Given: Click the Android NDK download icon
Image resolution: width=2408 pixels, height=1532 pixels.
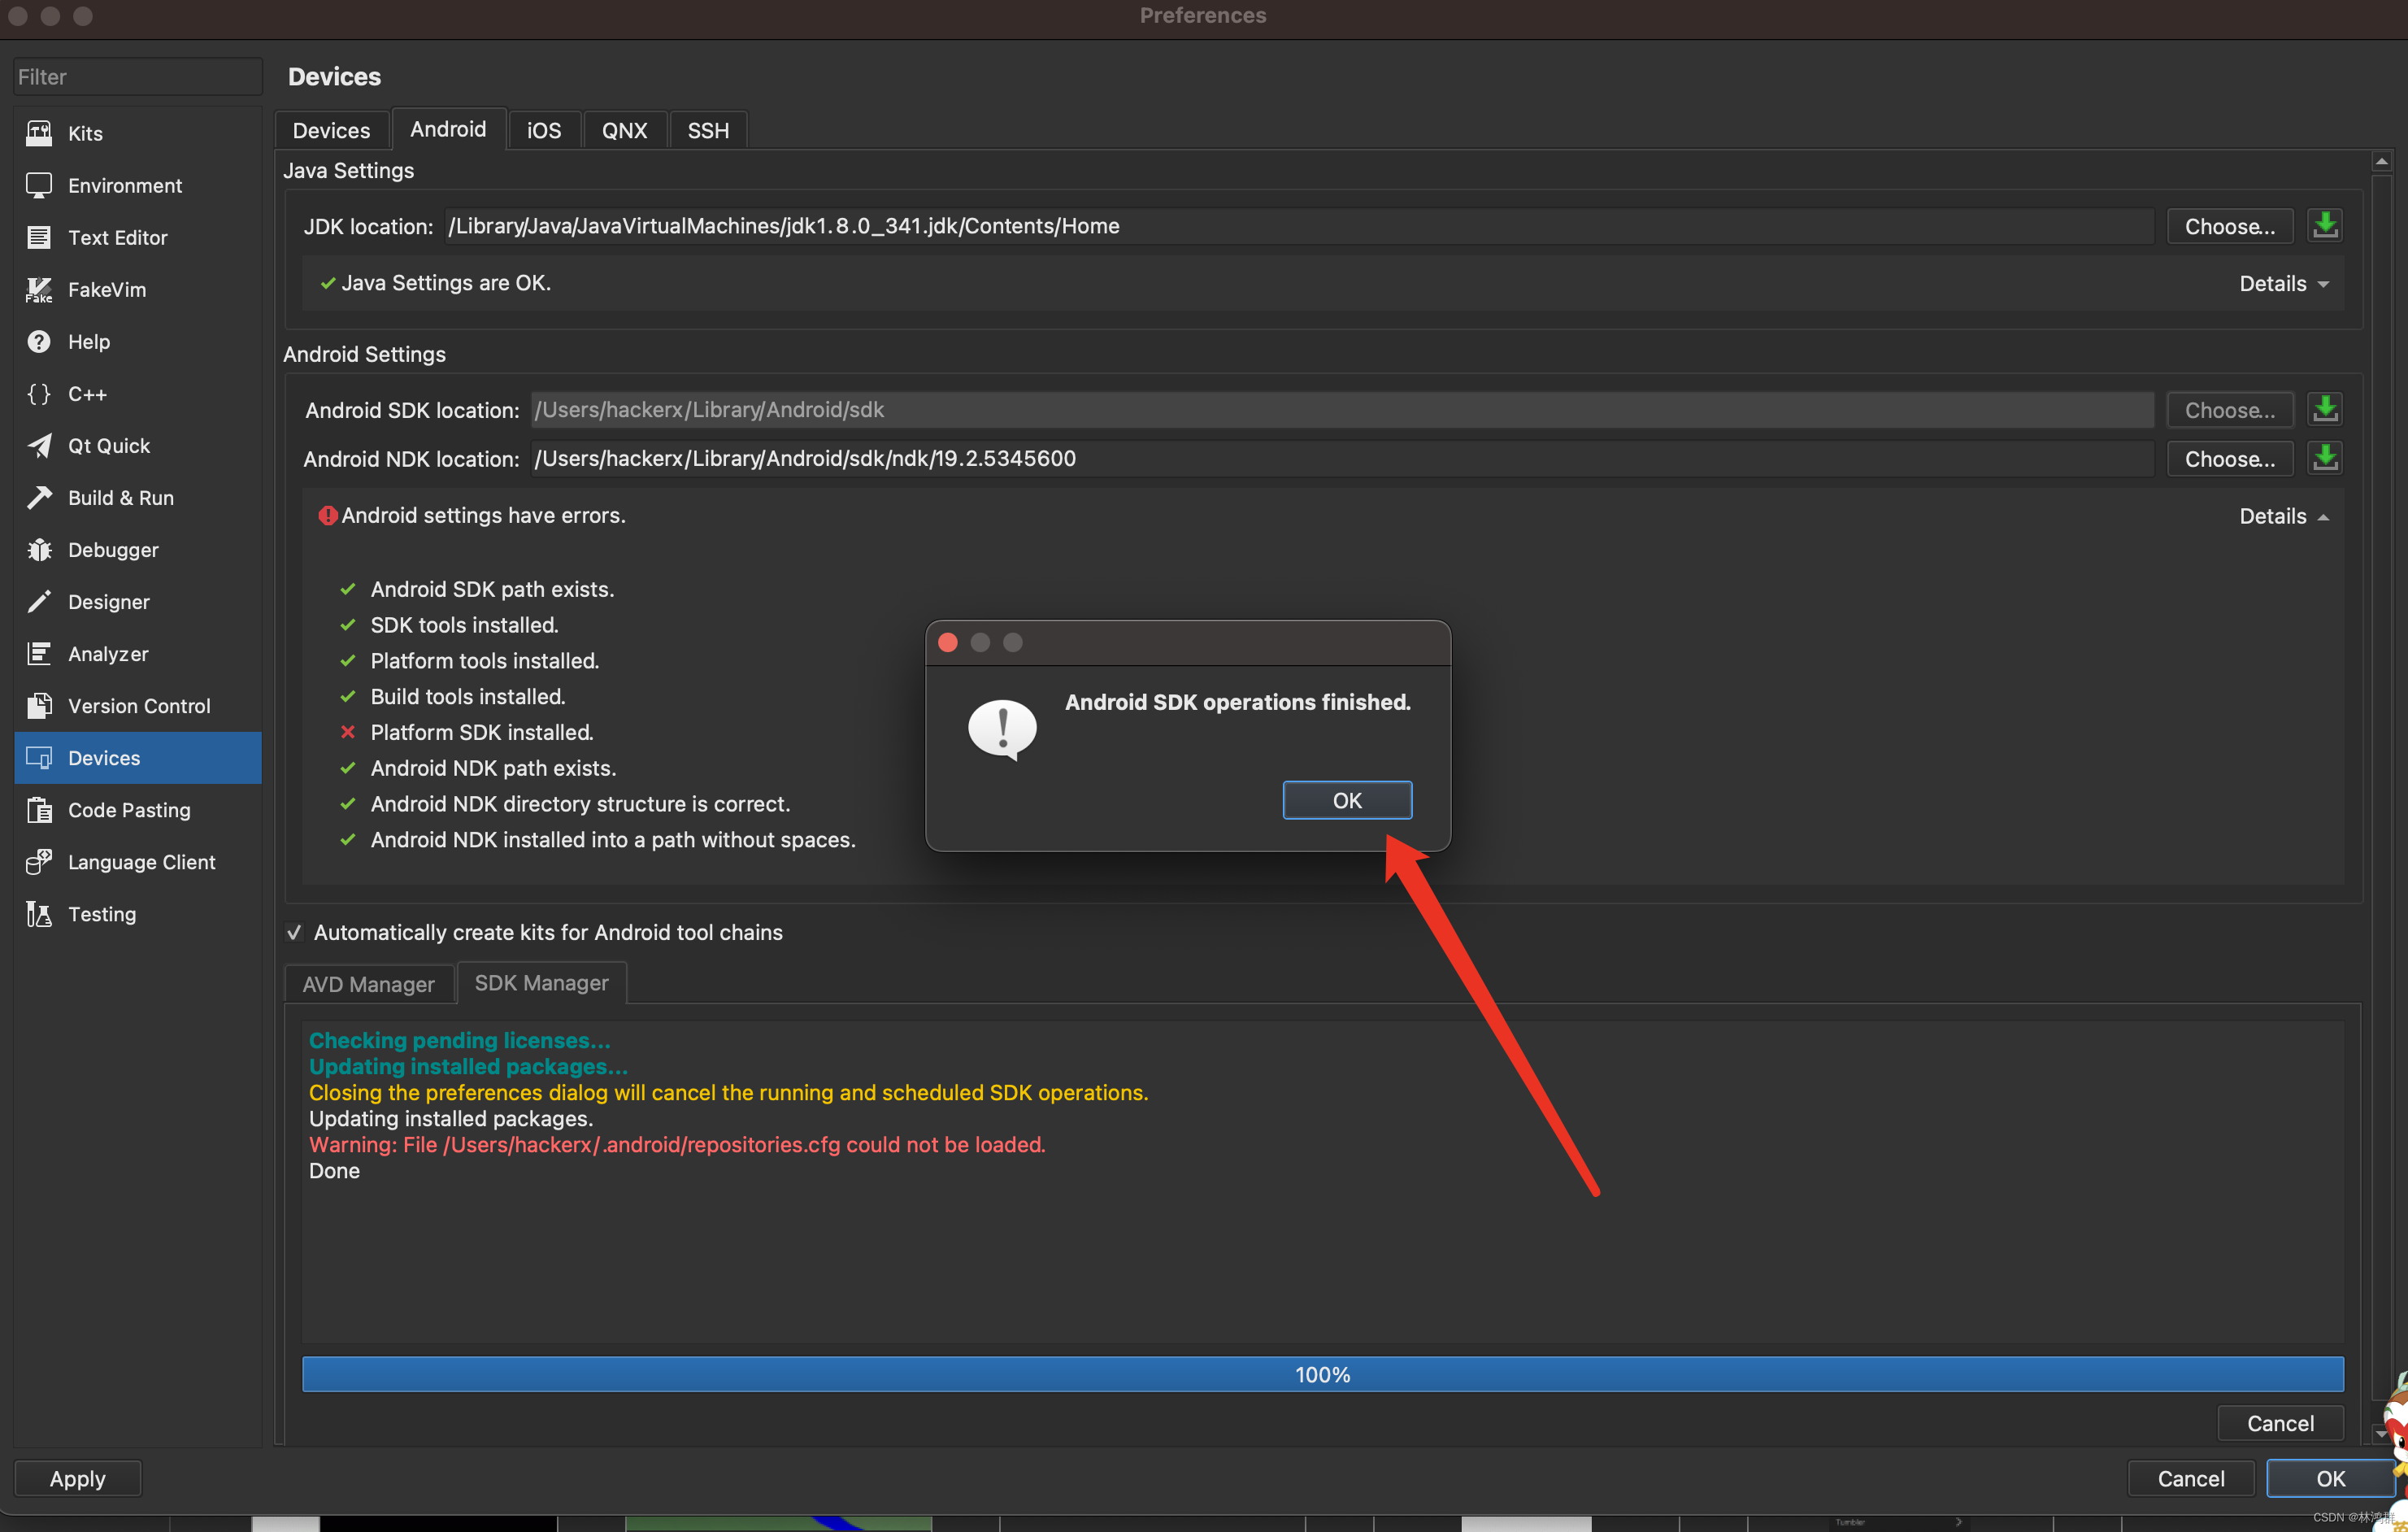Looking at the screenshot, I should coord(2325,457).
